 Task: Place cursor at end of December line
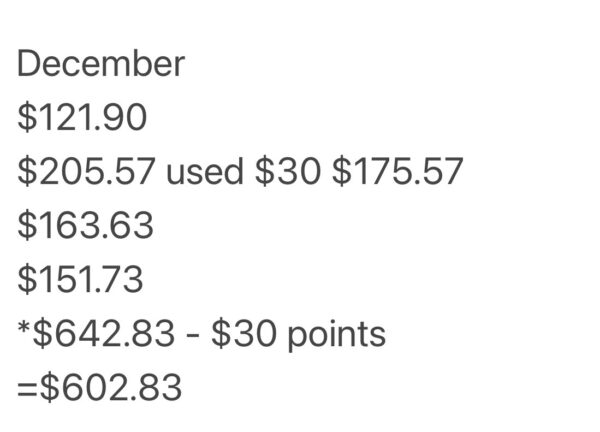pos(187,64)
